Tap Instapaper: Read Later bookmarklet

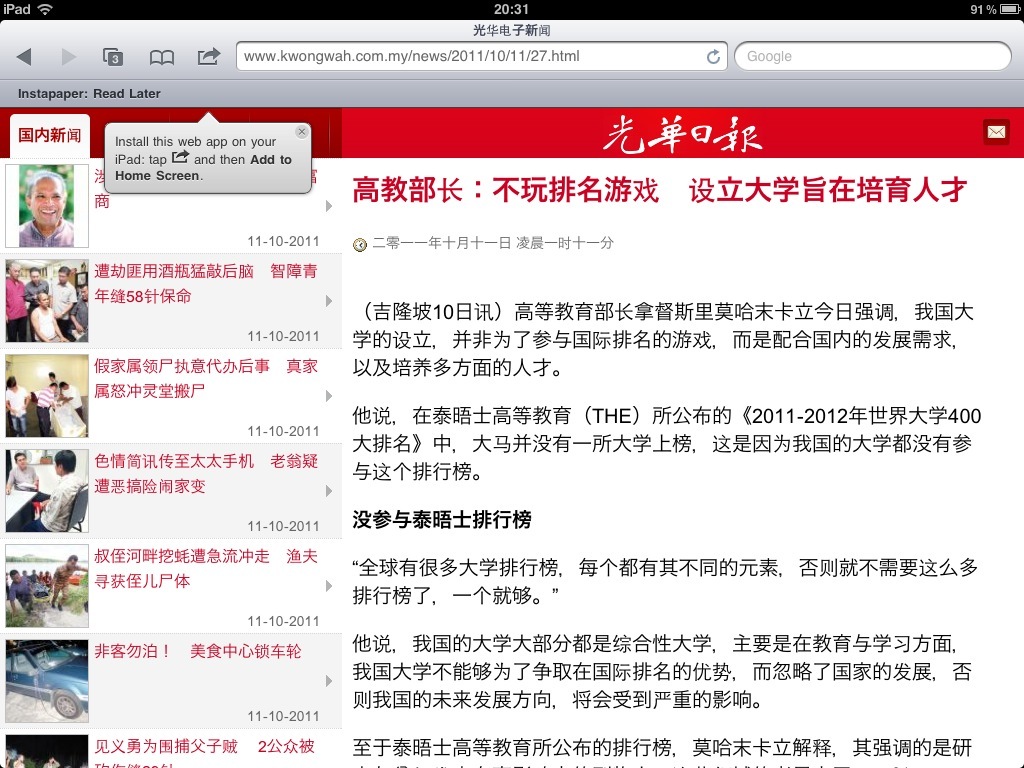[89, 93]
